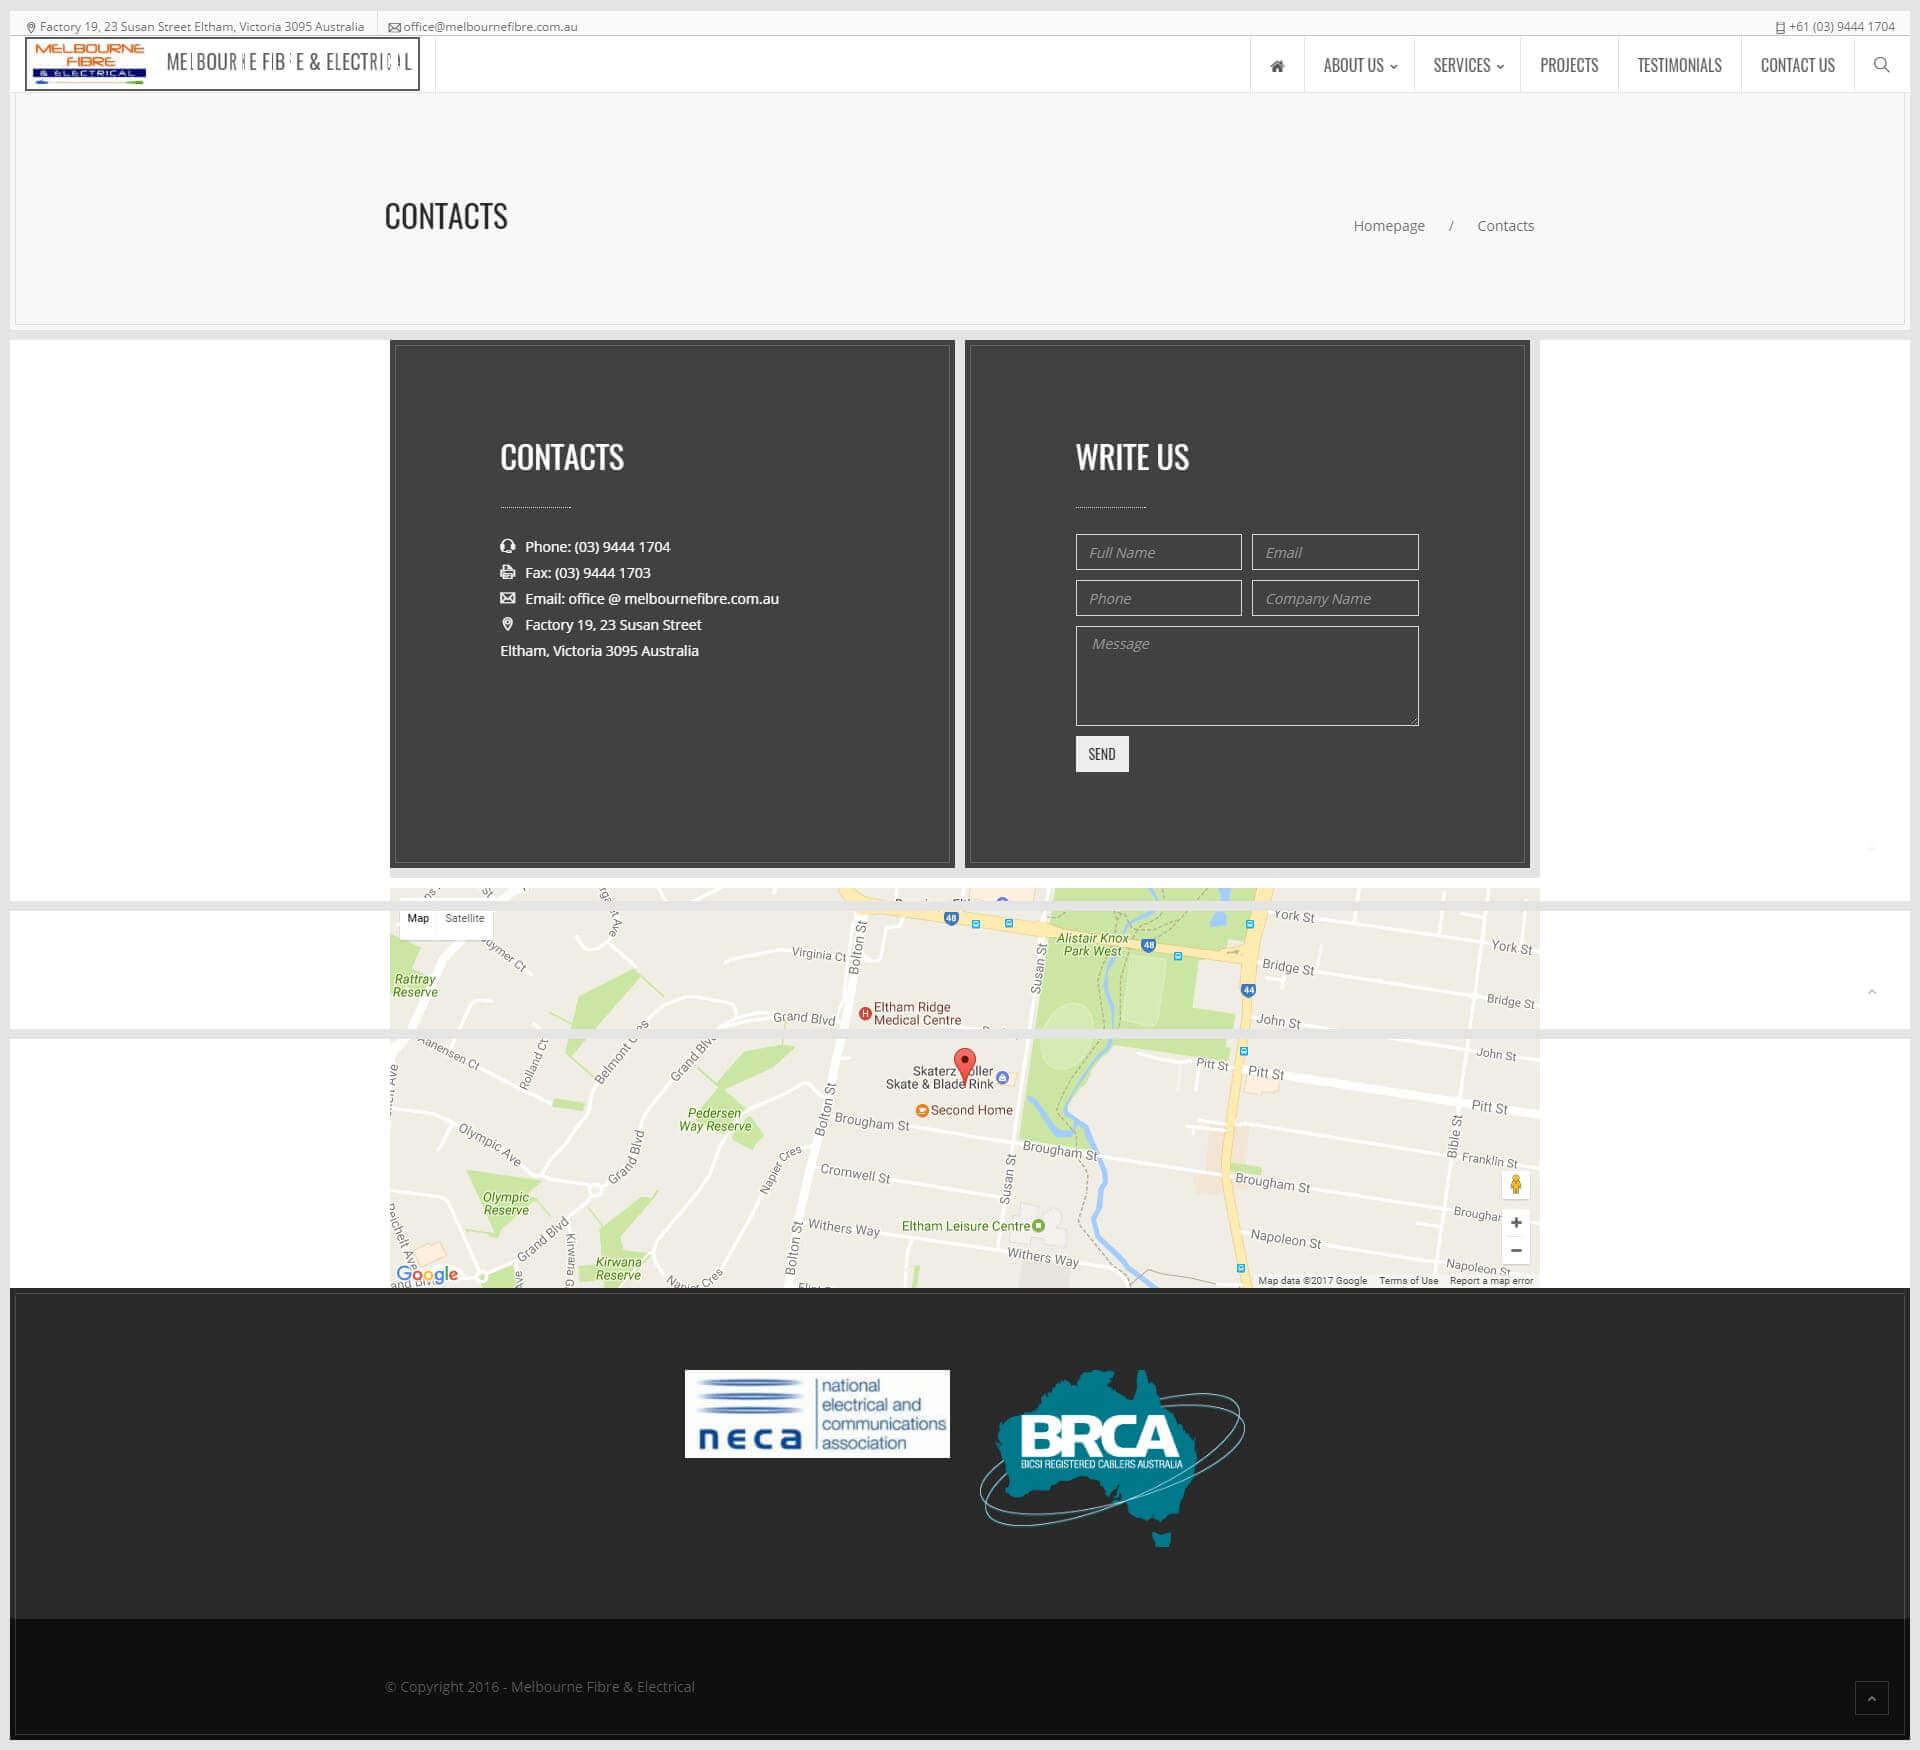The width and height of the screenshot is (1920, 1750).
Task: Expand the Services dropdown menu
Action: click(1468, 65)
